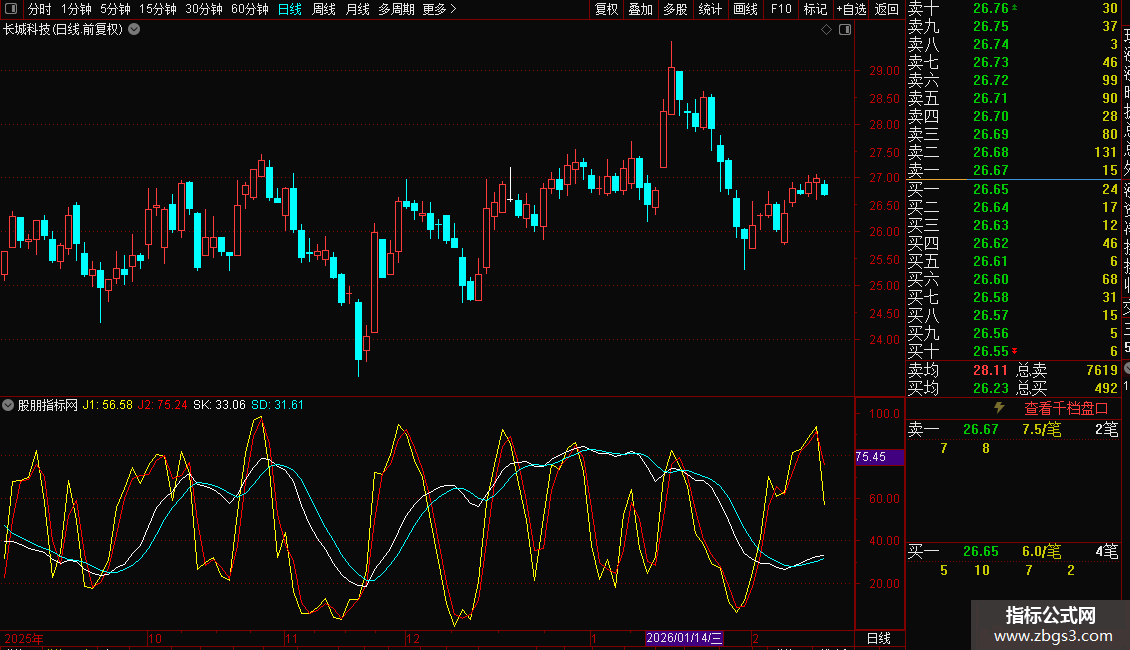The height and width of the screenshot is (650, 1130).
Task: Click the panel layout icon at top-left
Action: pyautogui.click(x=11, y=9)
